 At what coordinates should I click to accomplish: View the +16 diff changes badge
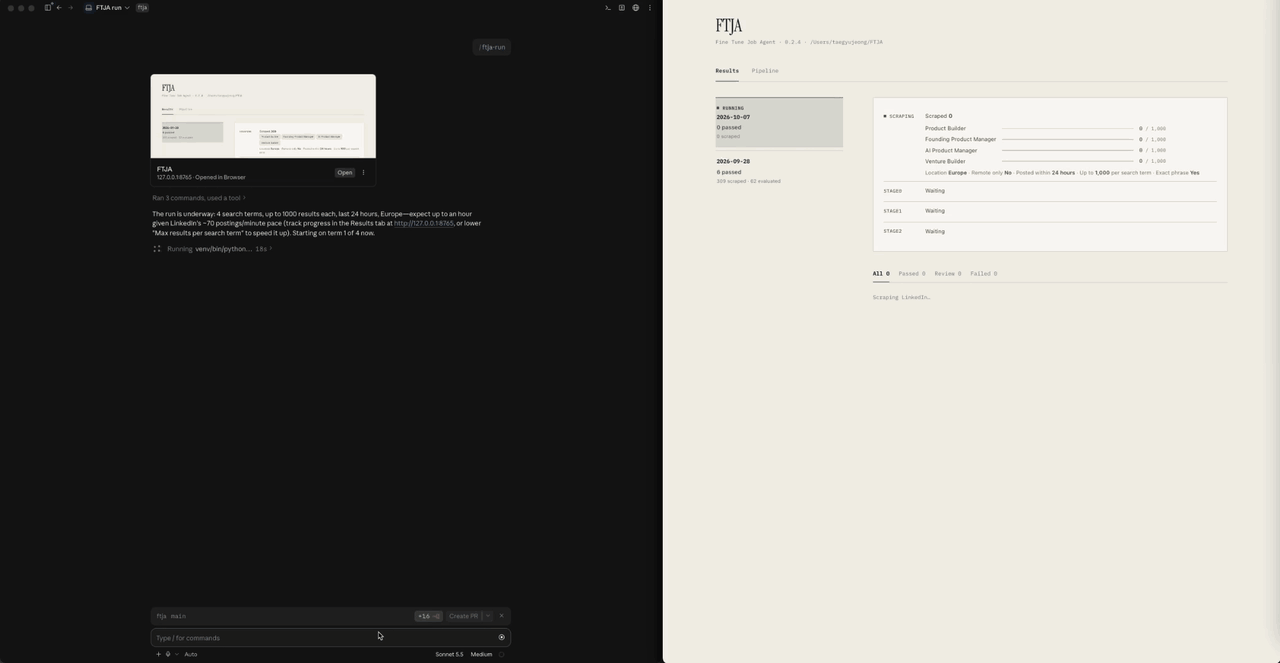[428, 616]
